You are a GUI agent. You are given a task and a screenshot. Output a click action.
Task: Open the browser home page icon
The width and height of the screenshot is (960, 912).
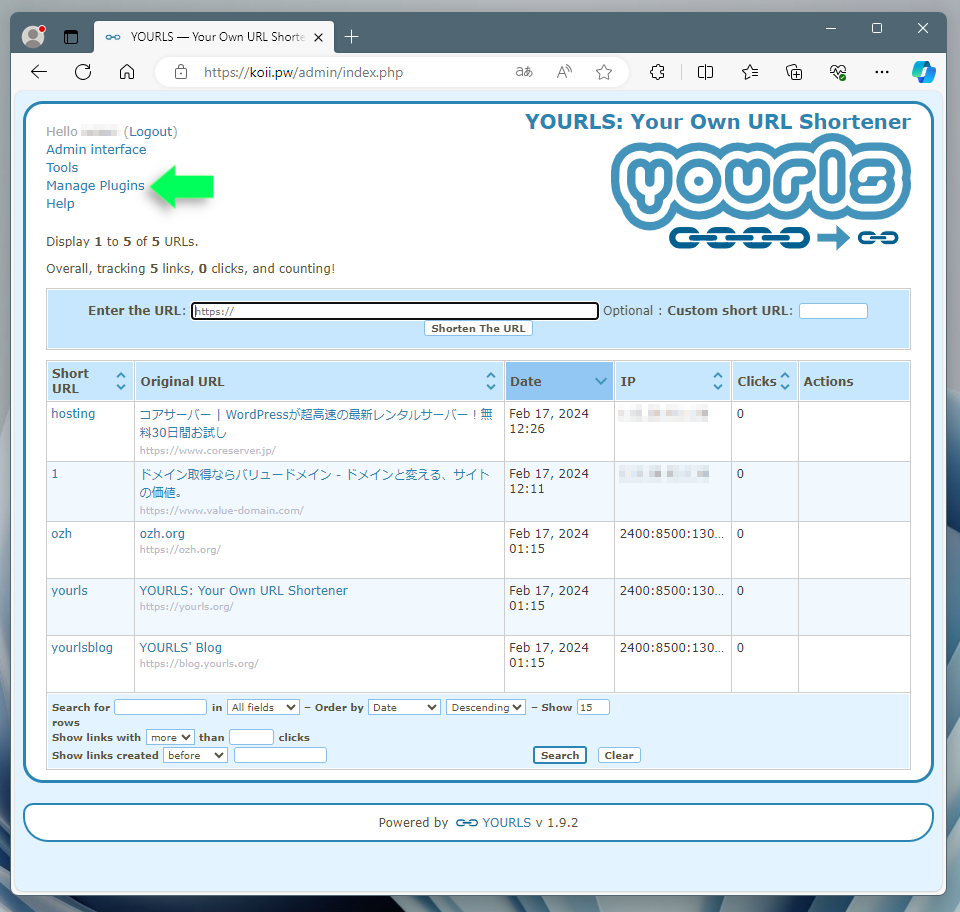(127, 72)
